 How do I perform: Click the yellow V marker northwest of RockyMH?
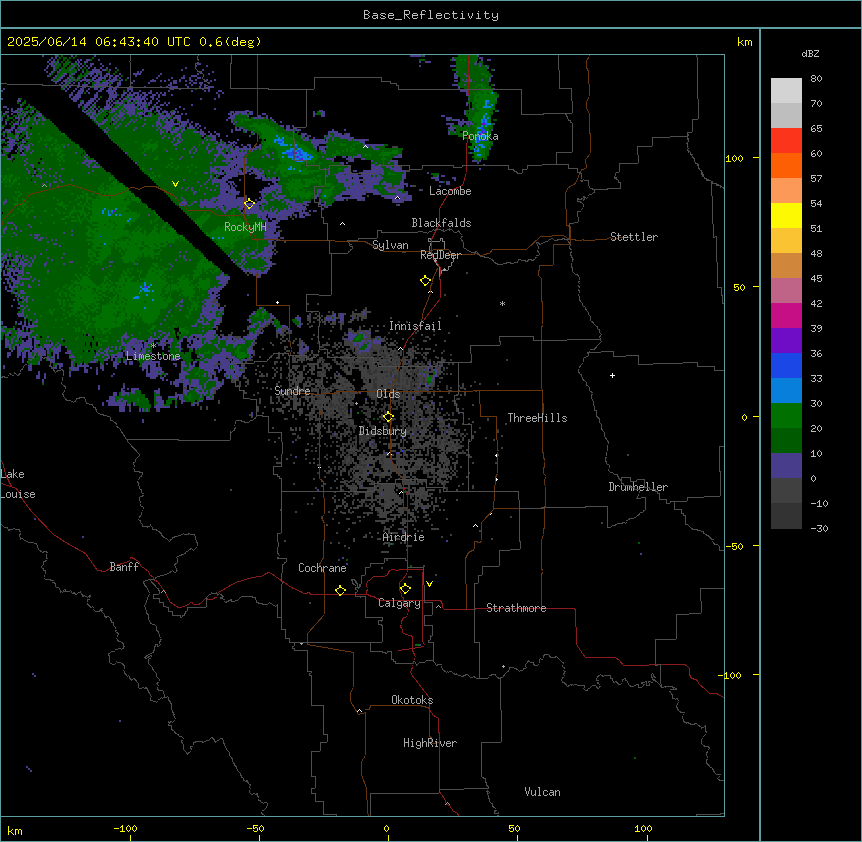(x=175, y=184)
